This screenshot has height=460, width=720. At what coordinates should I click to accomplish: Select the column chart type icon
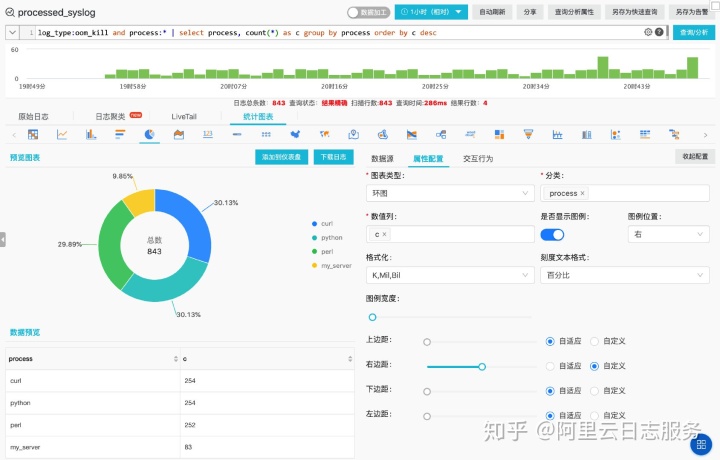click(x=91, y=135)
